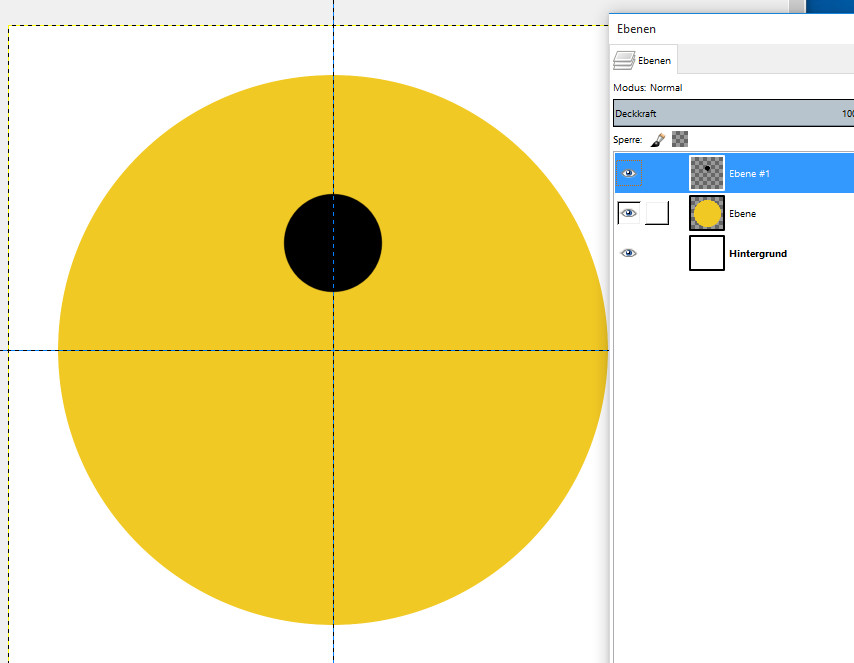Click the empty link column of the Hintergrund layer
This screenshot has height=663, width=854.
(657, 253)
